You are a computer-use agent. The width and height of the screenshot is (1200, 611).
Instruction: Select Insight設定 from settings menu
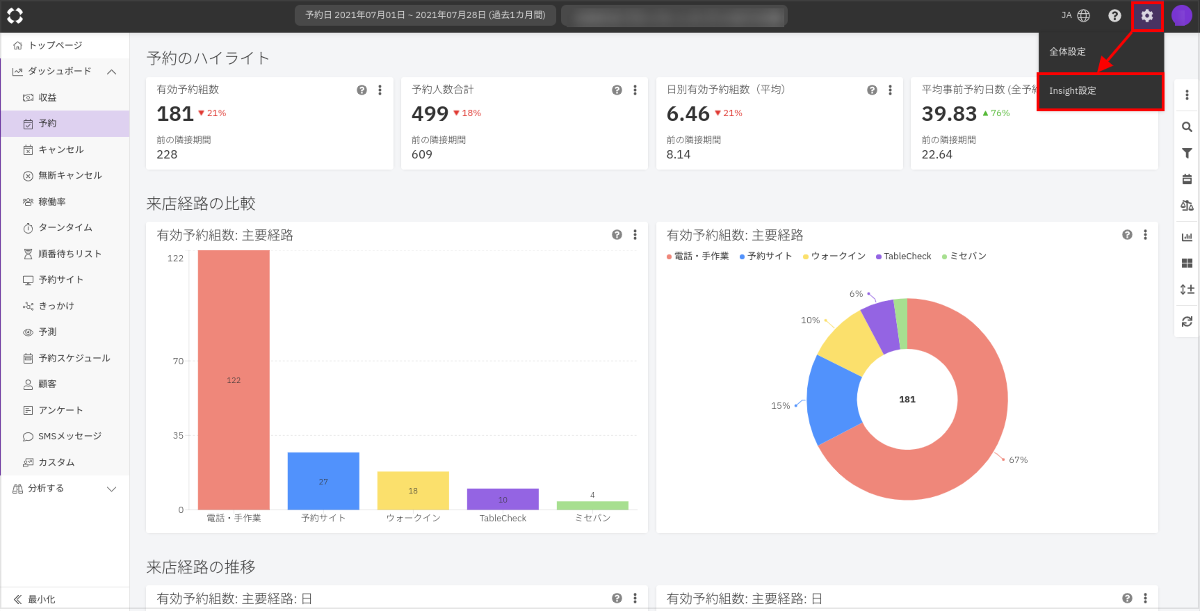tap(1100, 91)
